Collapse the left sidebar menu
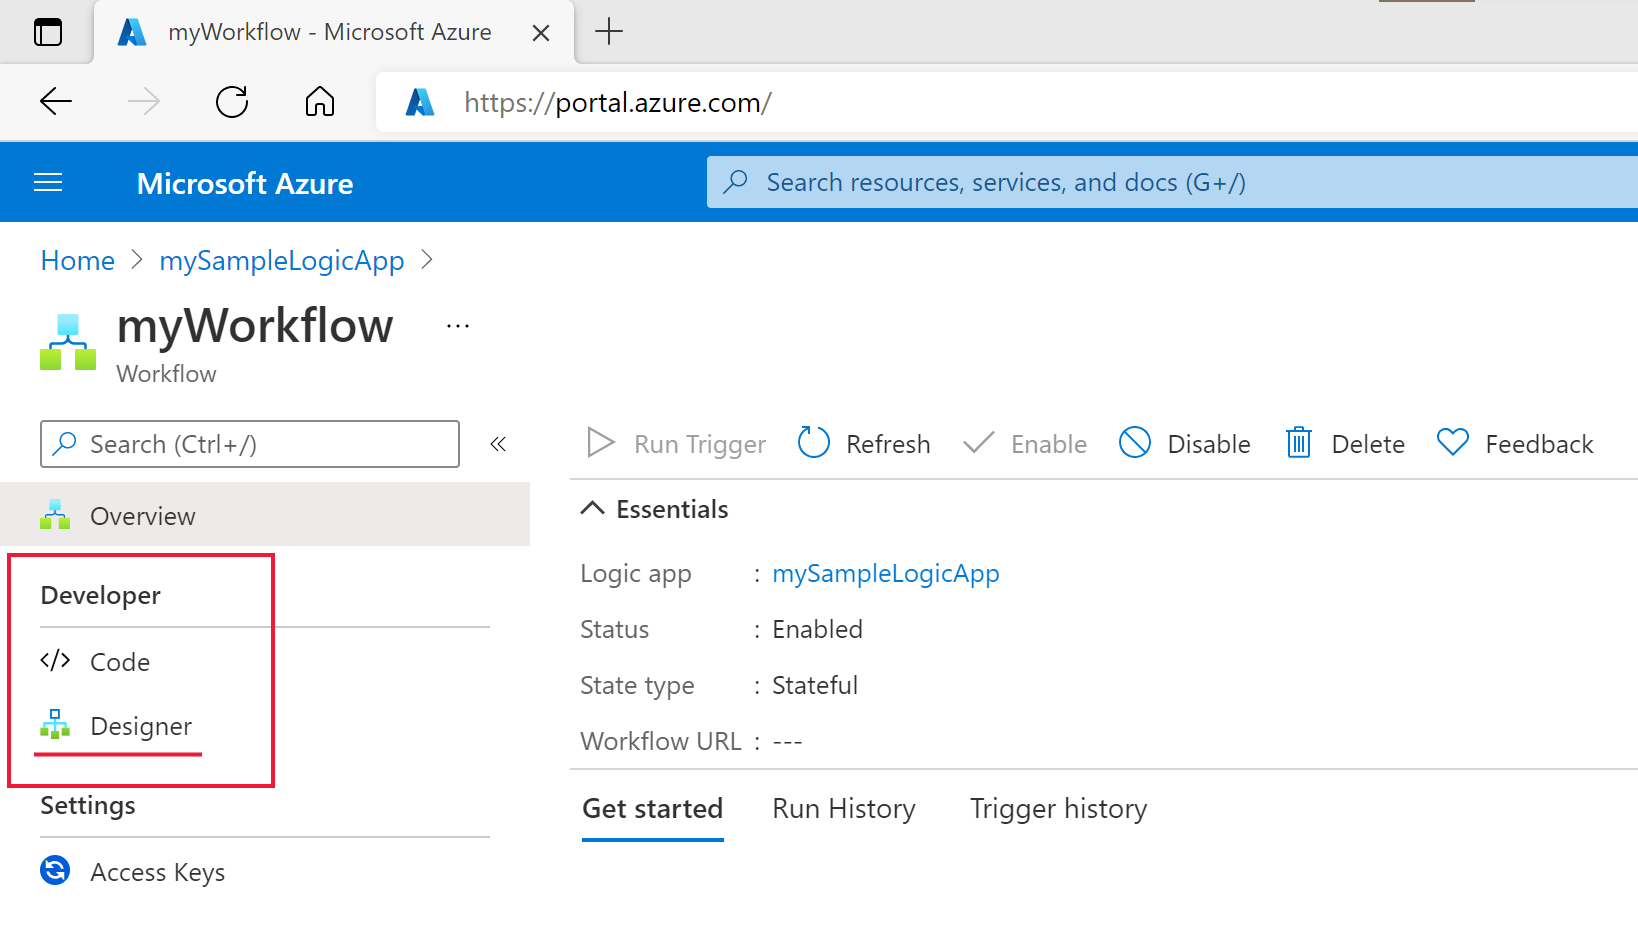Image resolution: width=1638 pixels, height=941 pixels. (x=498, y=444)
